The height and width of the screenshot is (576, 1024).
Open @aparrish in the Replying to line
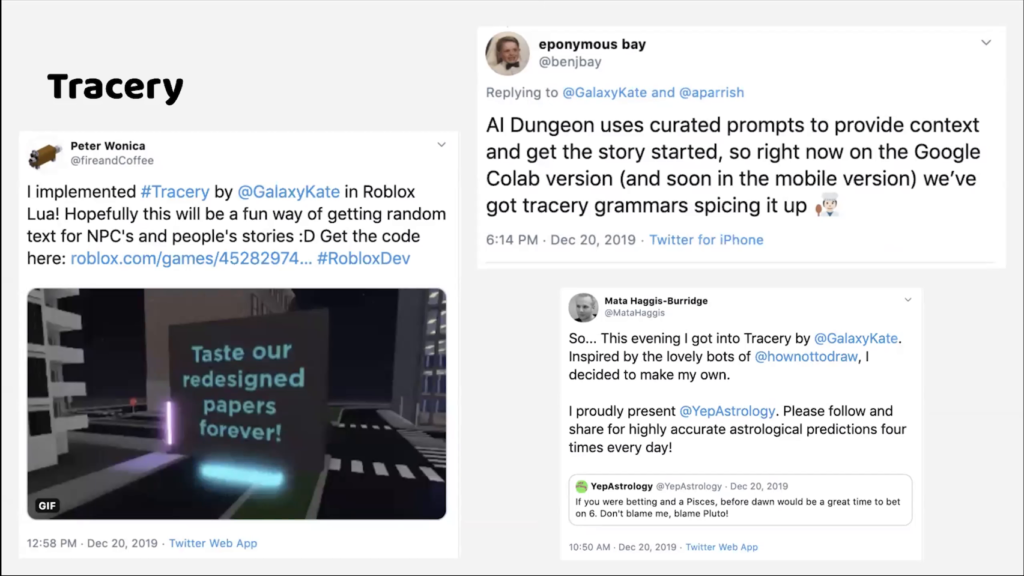click(712, 93)
